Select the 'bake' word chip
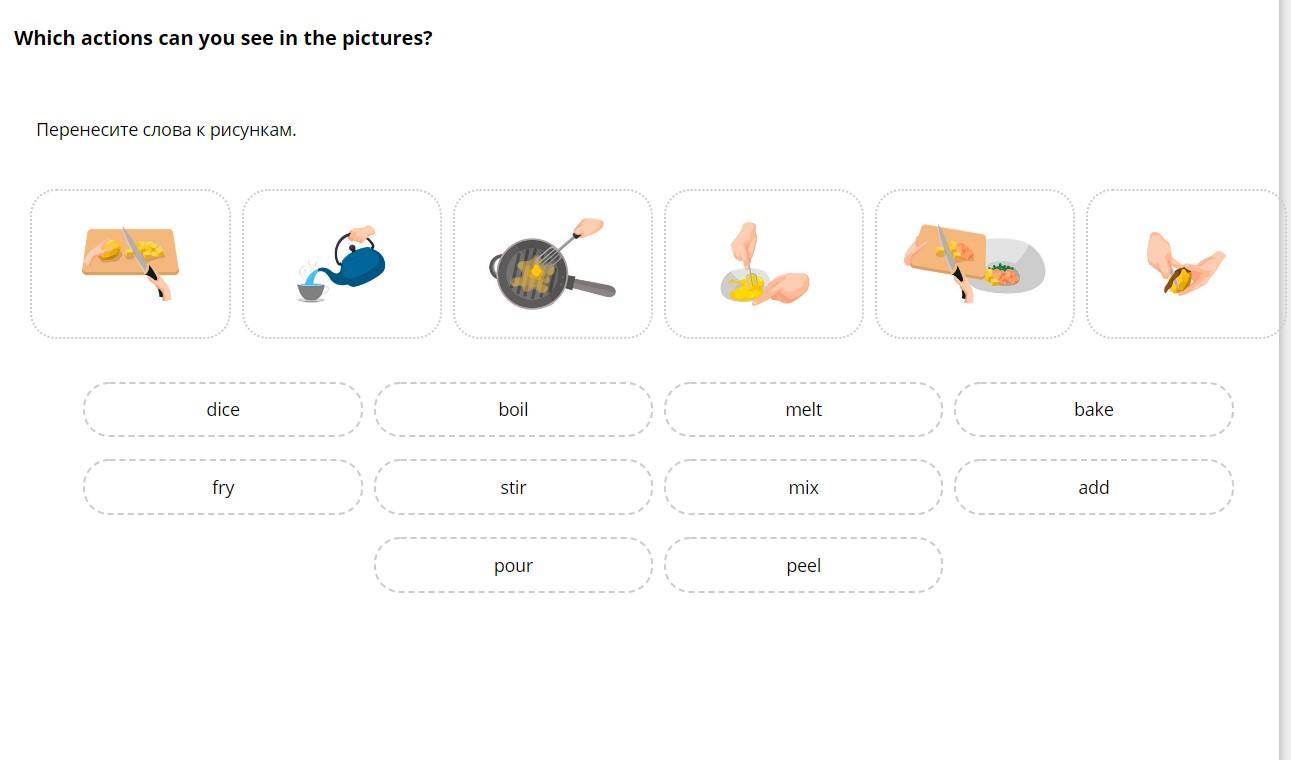The width and height of the screenshot is (1291, 760). pyautogui.click(x=1093, y=410)
